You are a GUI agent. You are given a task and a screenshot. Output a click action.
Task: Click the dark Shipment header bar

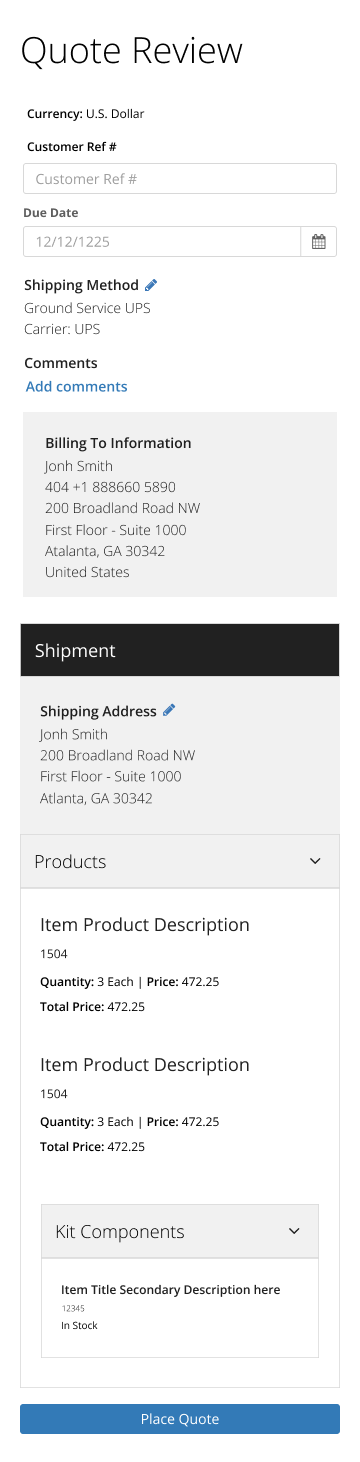point(180,650)
